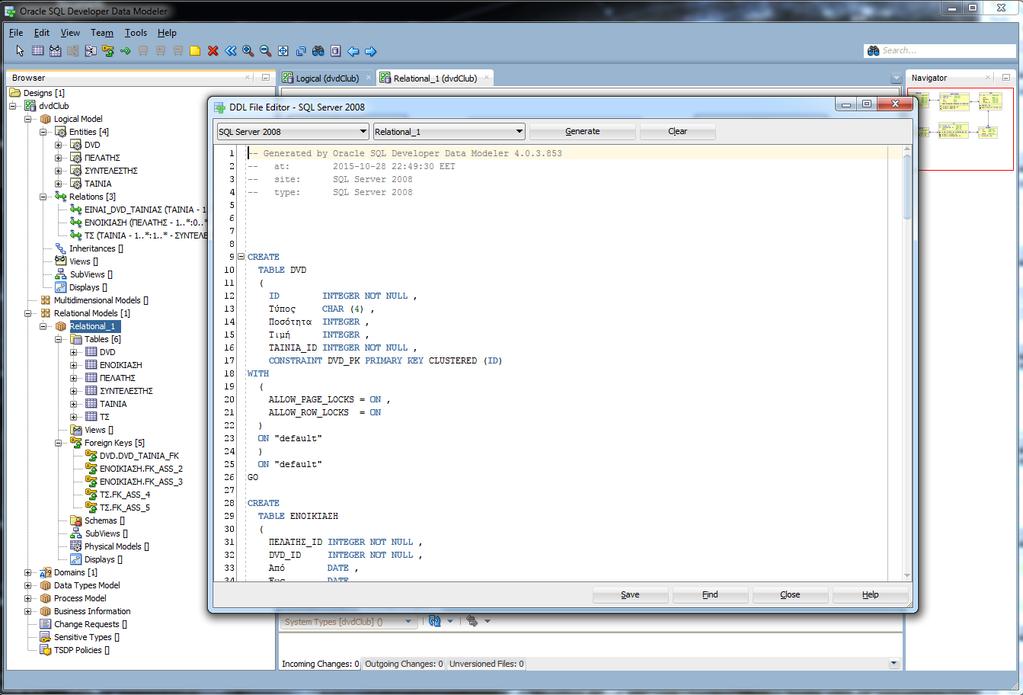Image resolution: width=1023 pixels, height=695 pixels.
Task: Collapse the CREATE block fold marker on line 9
Action: [x=240, y=256]
